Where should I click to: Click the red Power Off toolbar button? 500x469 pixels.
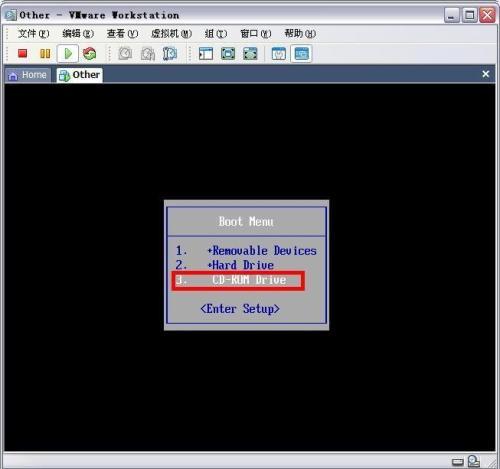(23, 53)
